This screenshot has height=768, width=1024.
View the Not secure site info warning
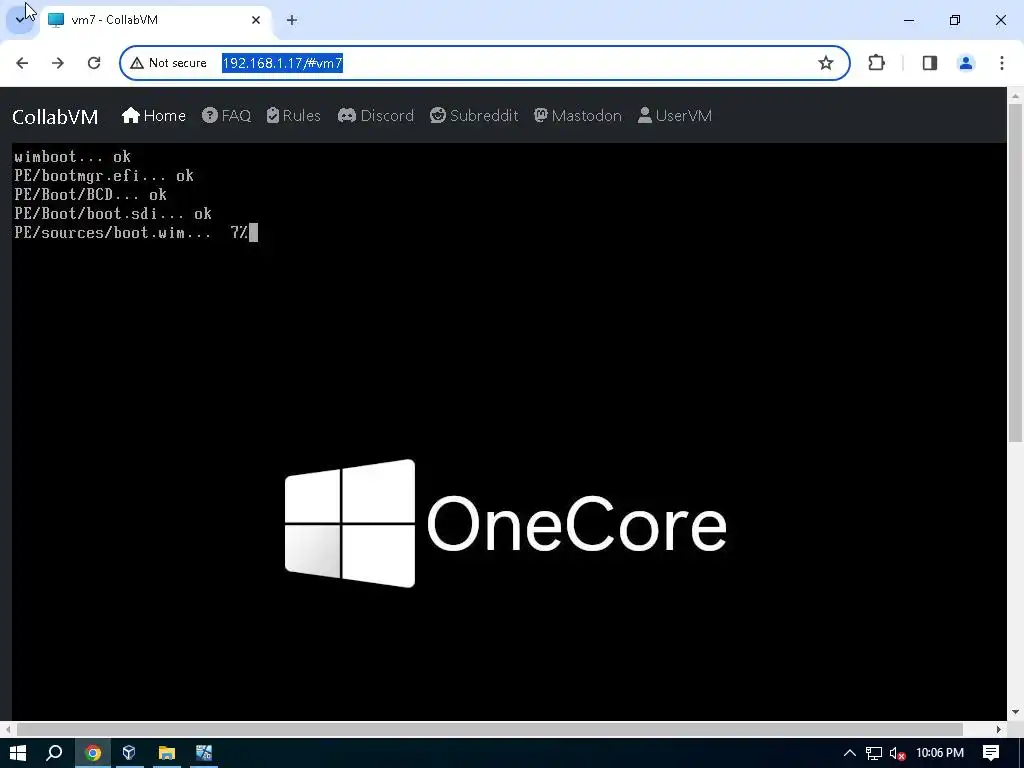click(x=168, y=63)
